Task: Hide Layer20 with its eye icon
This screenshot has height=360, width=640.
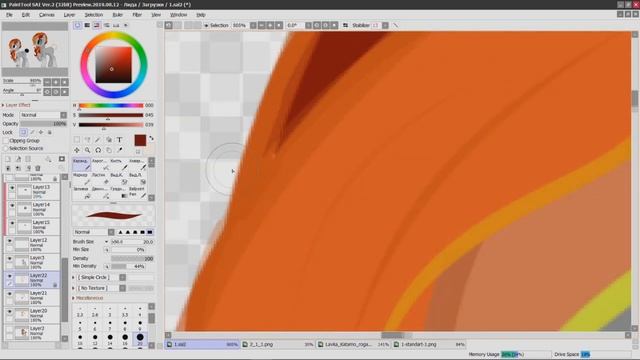Action: 9,311
